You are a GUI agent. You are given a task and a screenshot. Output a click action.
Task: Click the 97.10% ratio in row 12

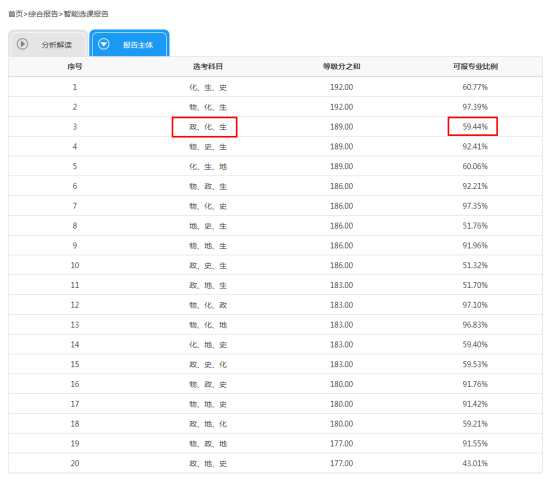[x=475, y=305]
